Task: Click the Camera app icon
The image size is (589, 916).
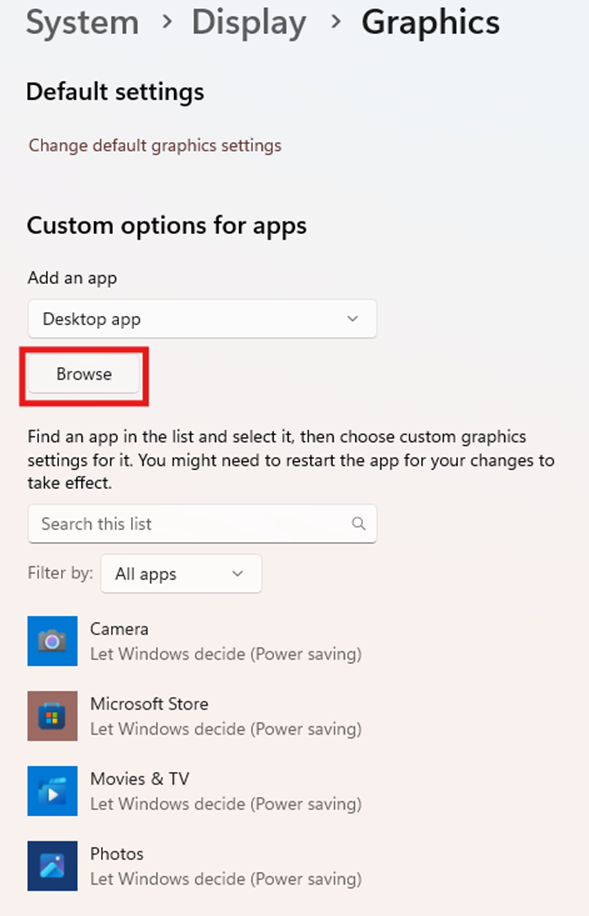Action: point(52,641)
